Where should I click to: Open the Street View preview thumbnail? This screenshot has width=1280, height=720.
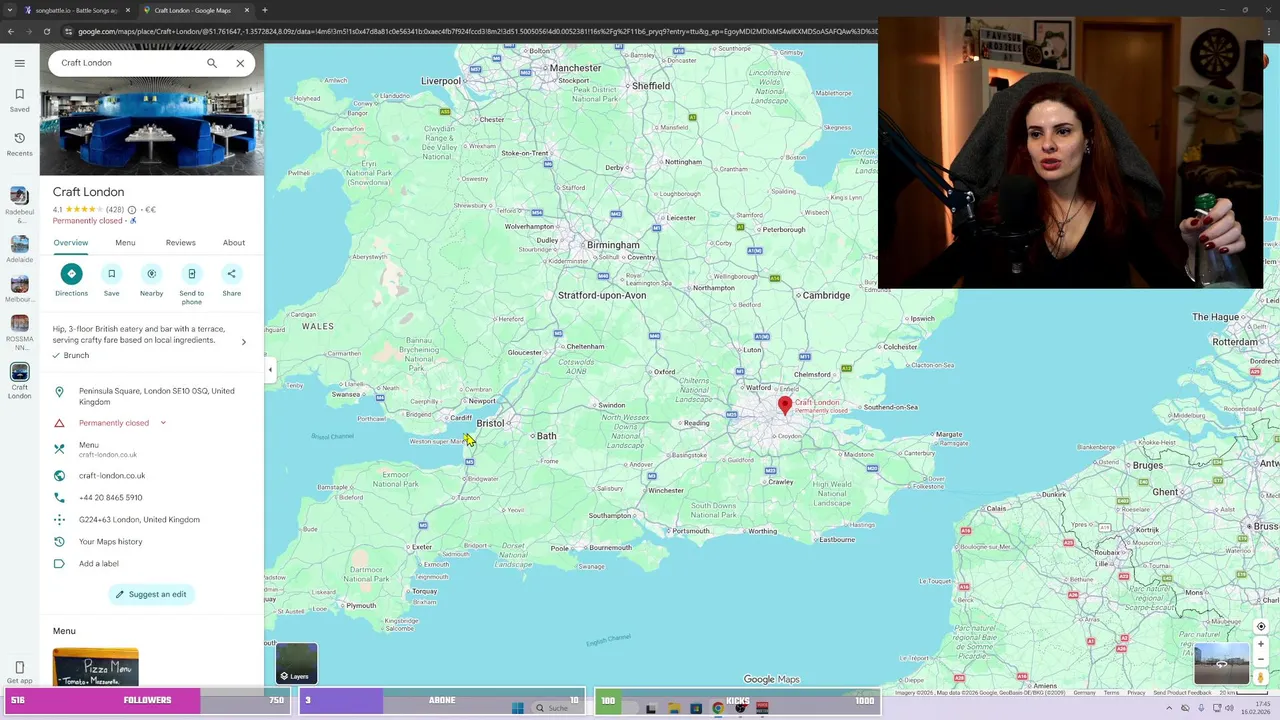(1221, 665)
